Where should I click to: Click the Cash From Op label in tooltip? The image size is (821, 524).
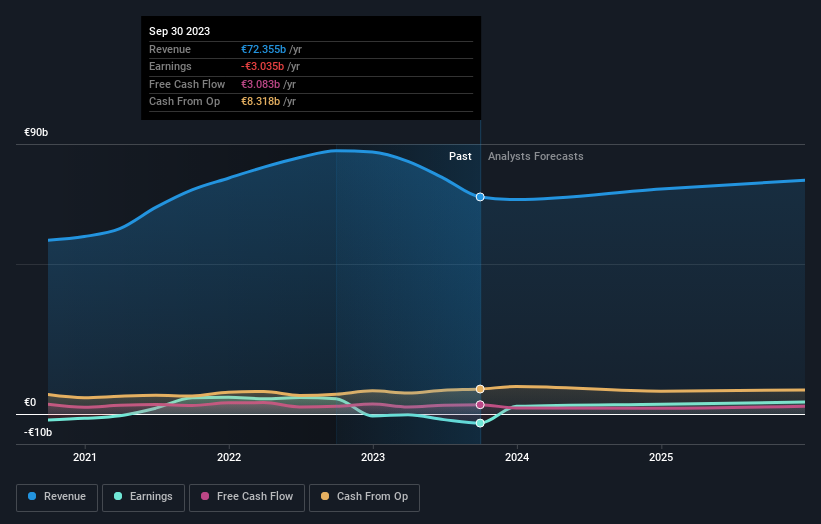click(x=184, y=102)
